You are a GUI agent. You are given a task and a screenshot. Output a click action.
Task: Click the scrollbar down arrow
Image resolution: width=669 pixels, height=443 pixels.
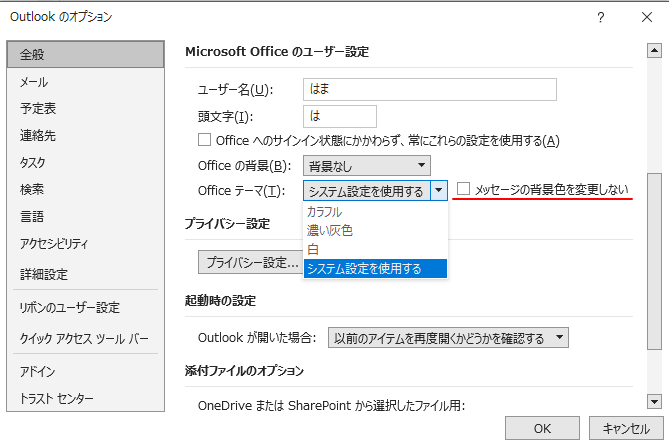tap(654, 401)
